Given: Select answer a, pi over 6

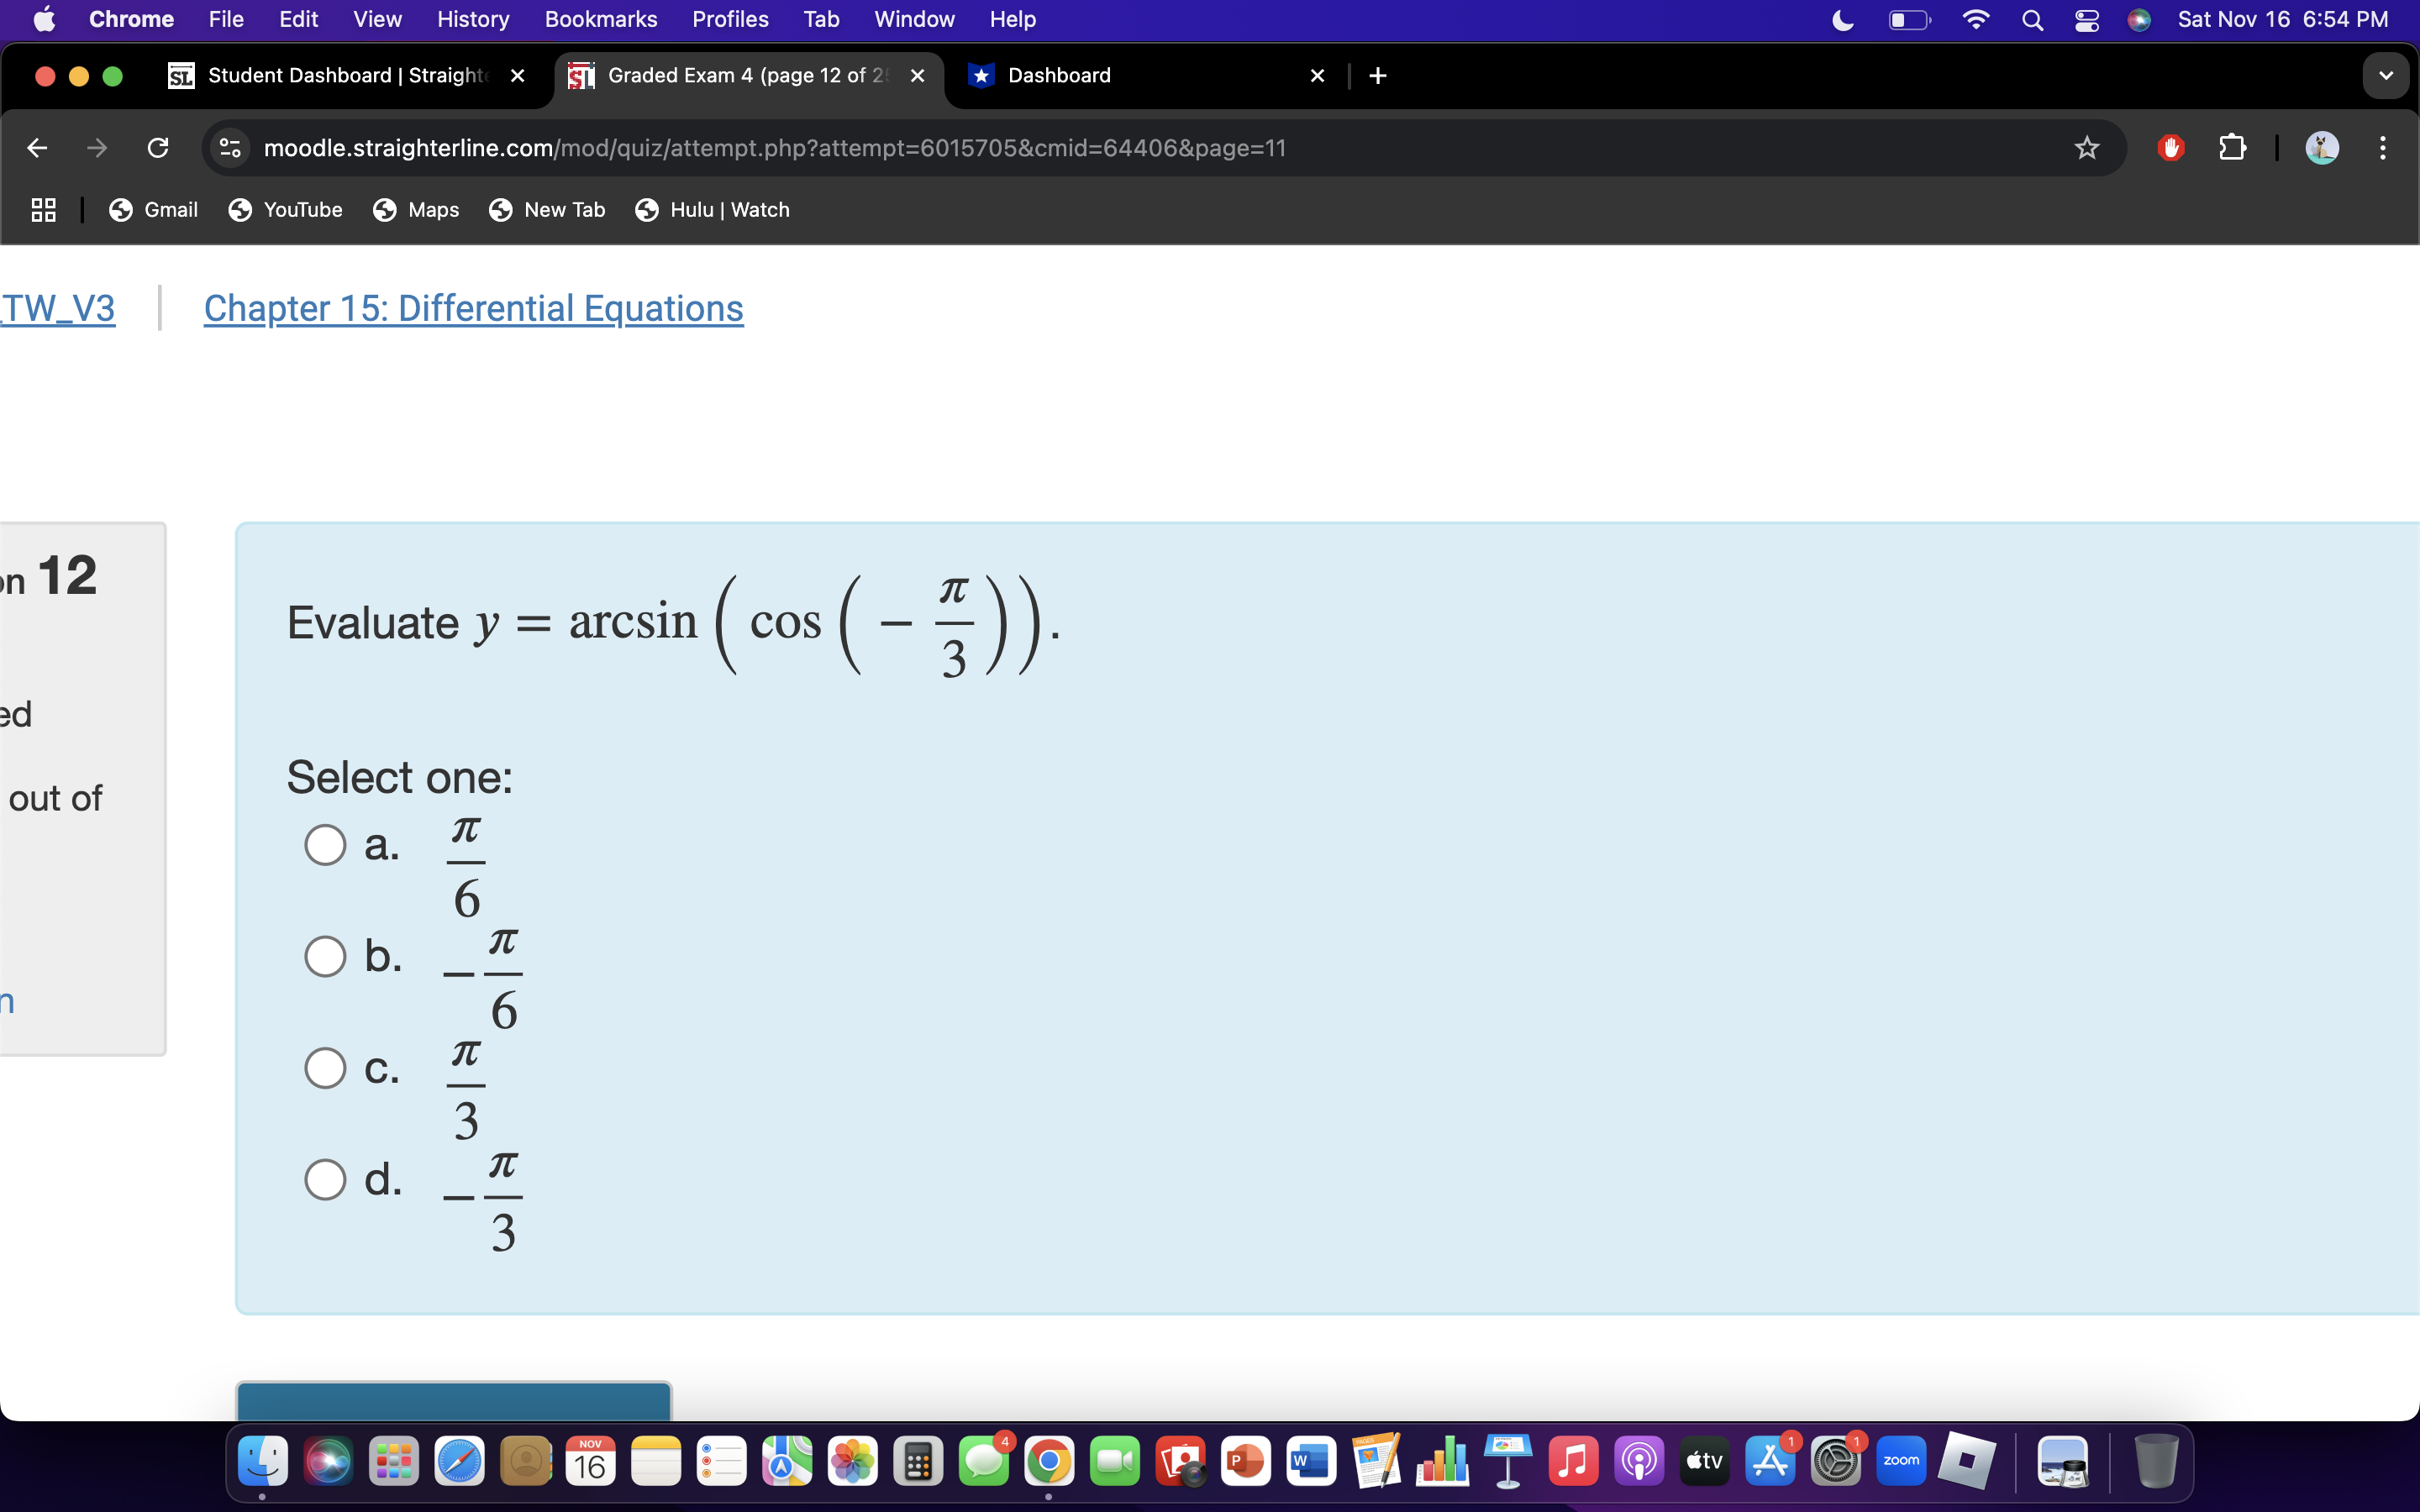Looking at the screenshot, I should pyautogui.click(x=325, y=845).
